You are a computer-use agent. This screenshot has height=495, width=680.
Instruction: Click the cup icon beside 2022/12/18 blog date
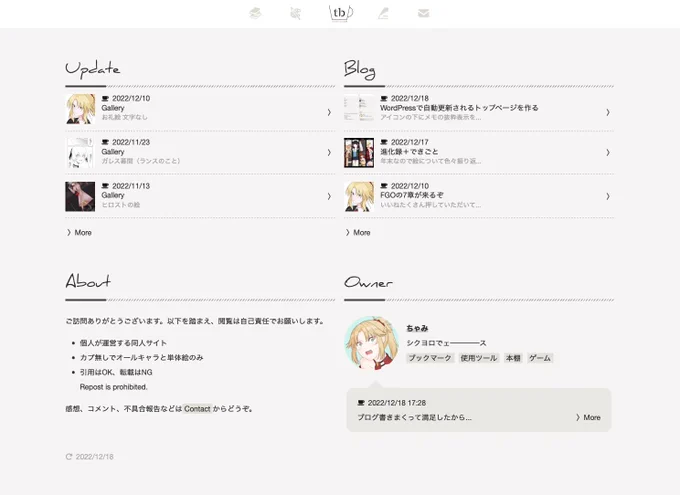(384, 98)
